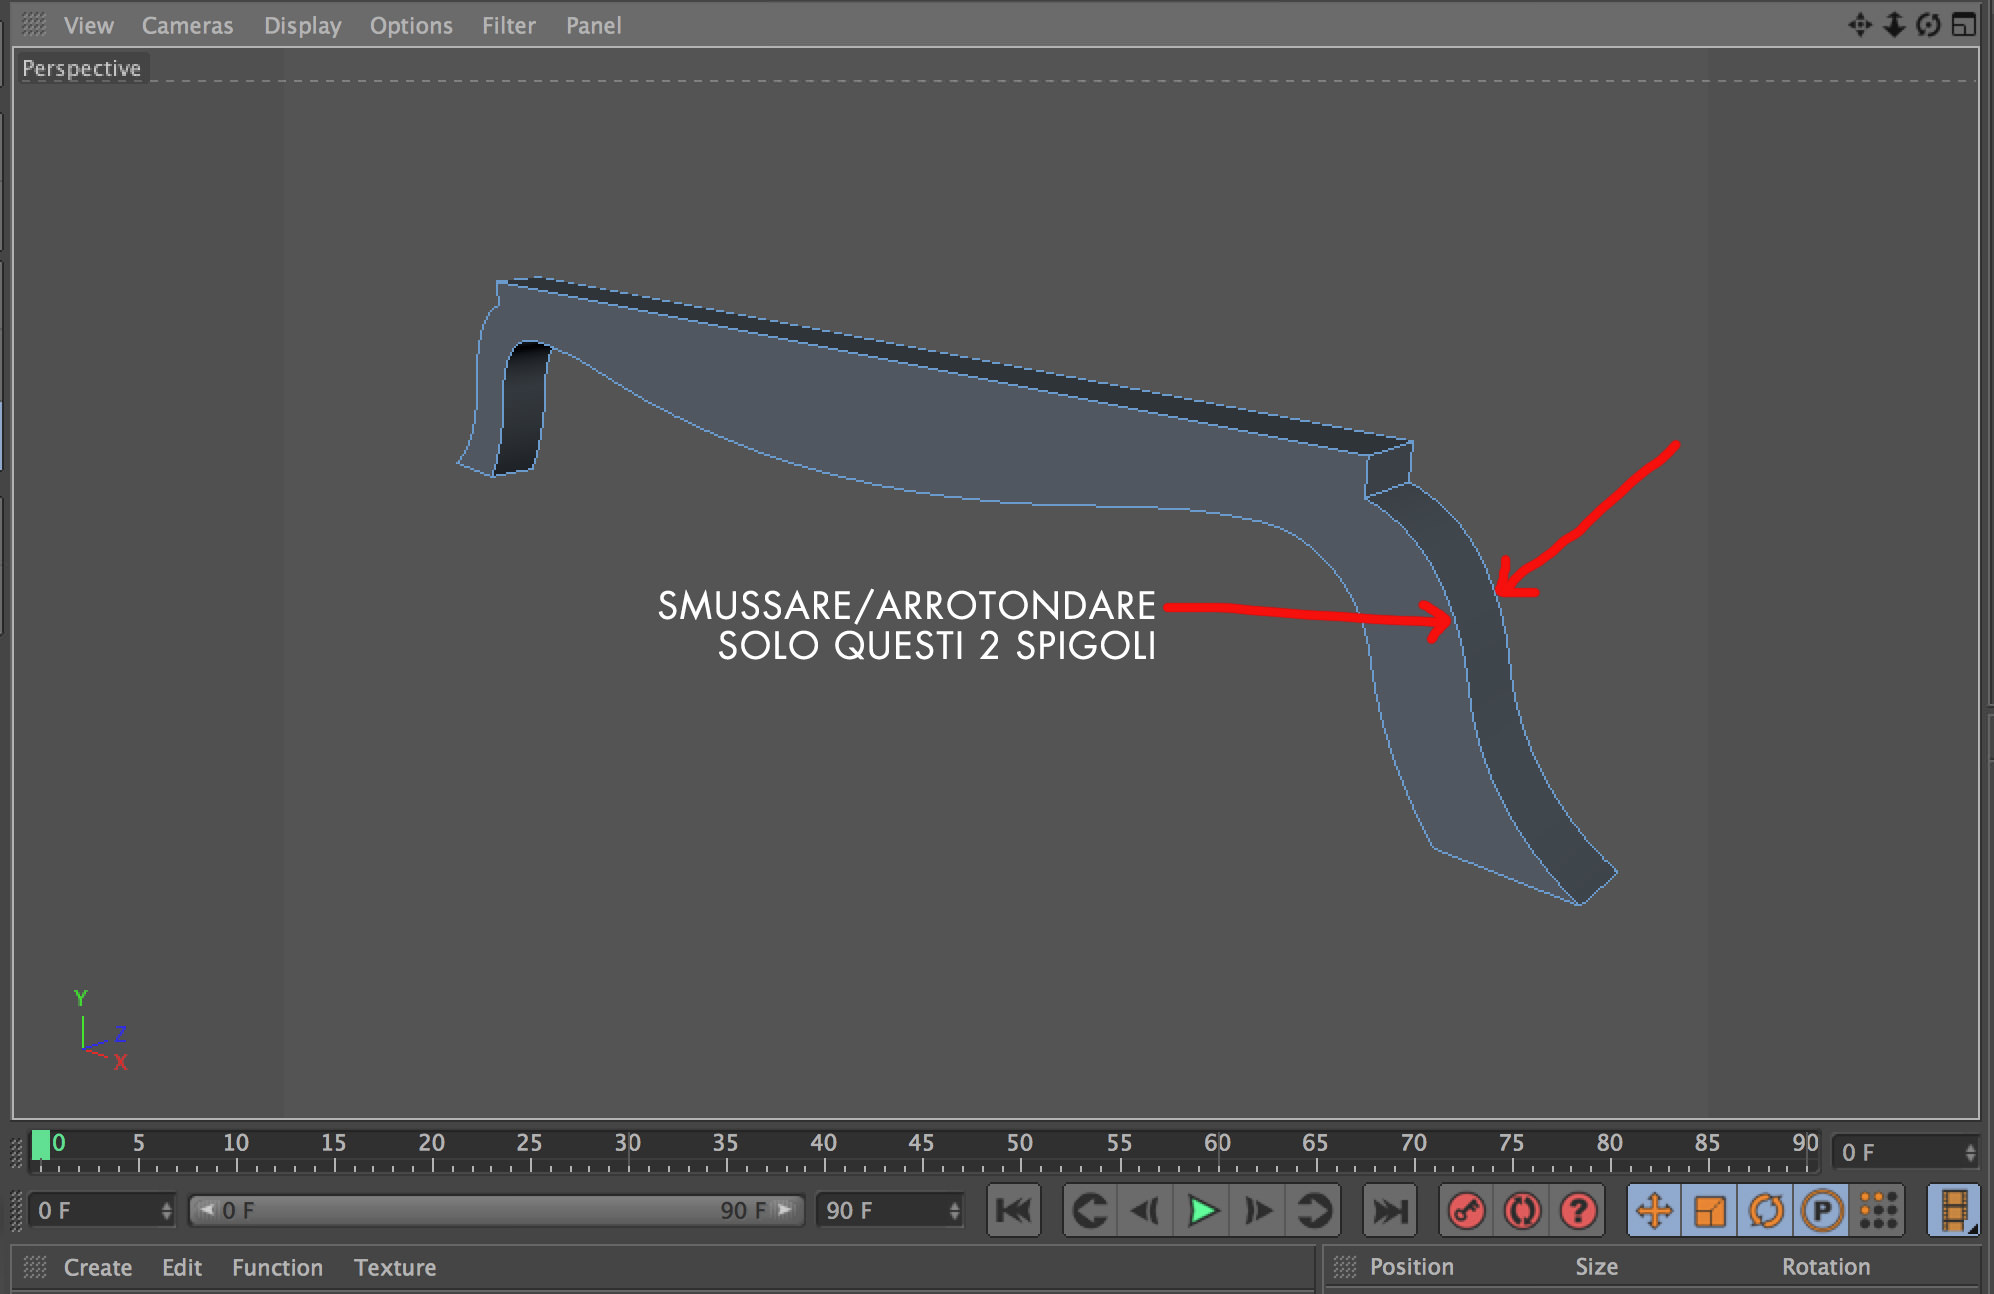
Task: Click the viewport dolly zoom icon
Action: coord(1893,25)
